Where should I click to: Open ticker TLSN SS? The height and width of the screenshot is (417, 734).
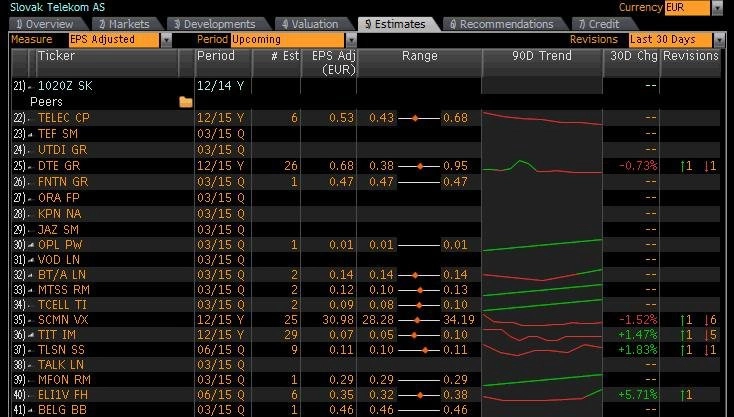coord(63,350)
